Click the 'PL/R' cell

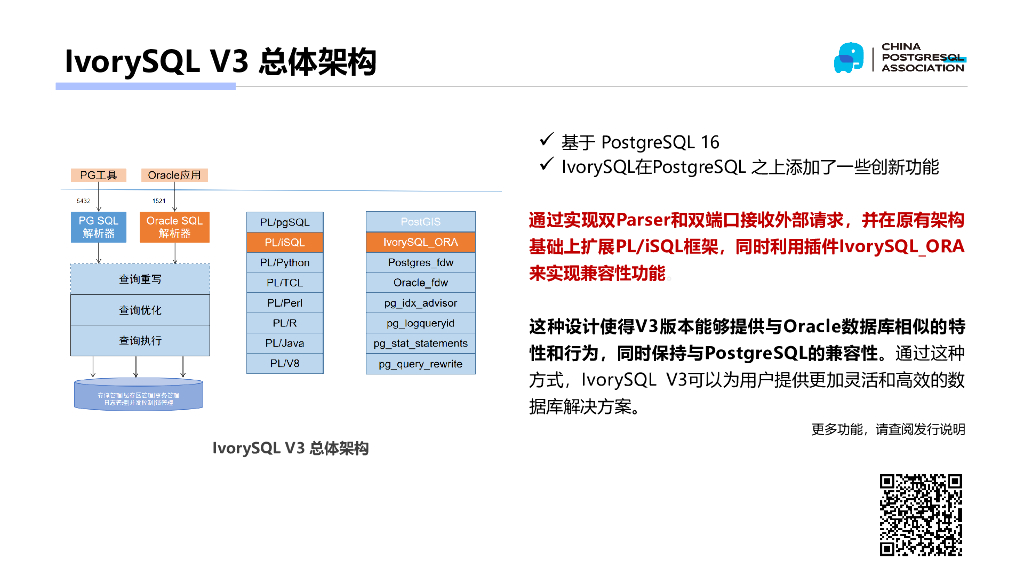[285, 323]
